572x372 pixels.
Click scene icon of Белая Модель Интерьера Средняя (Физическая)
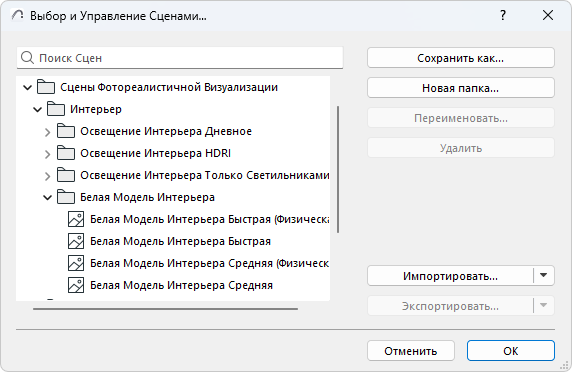click(76, 263)
